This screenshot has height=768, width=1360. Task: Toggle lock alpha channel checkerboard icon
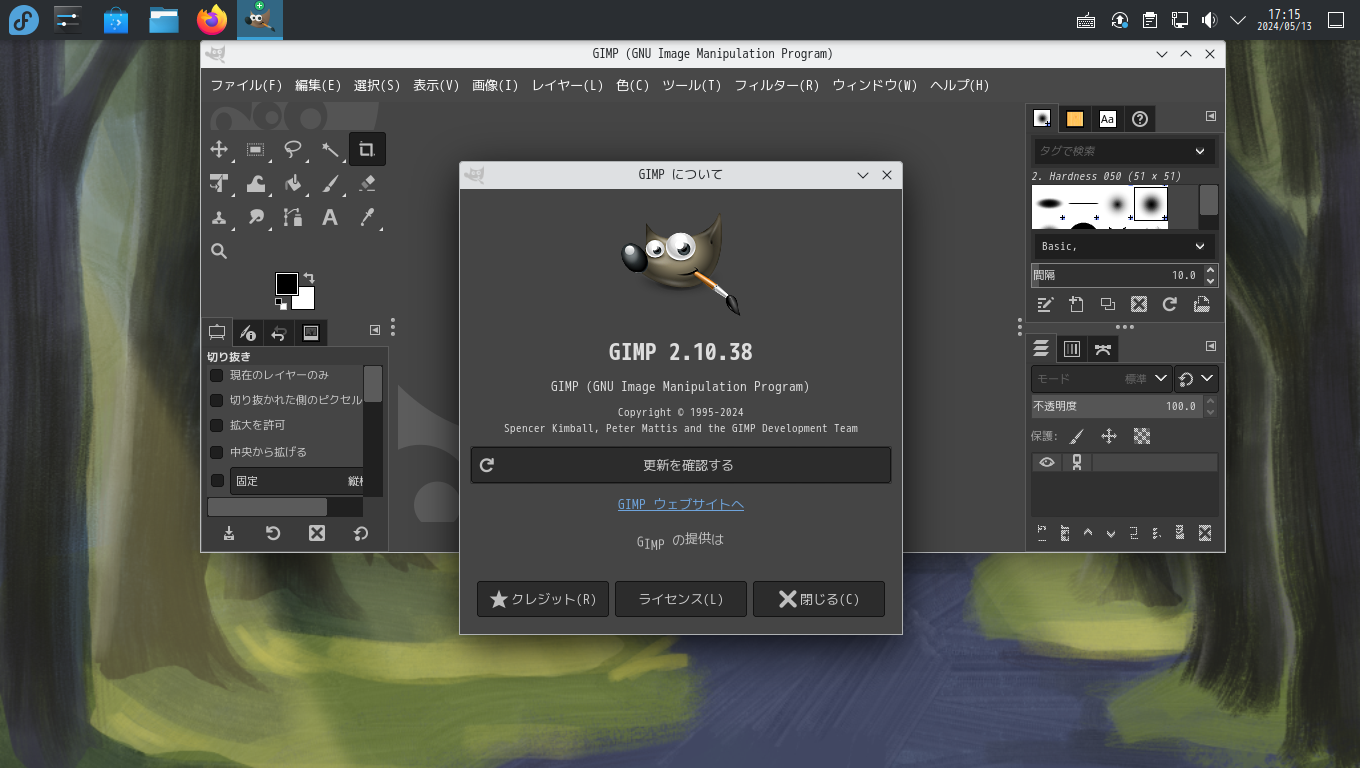[x=1141, y=436]
